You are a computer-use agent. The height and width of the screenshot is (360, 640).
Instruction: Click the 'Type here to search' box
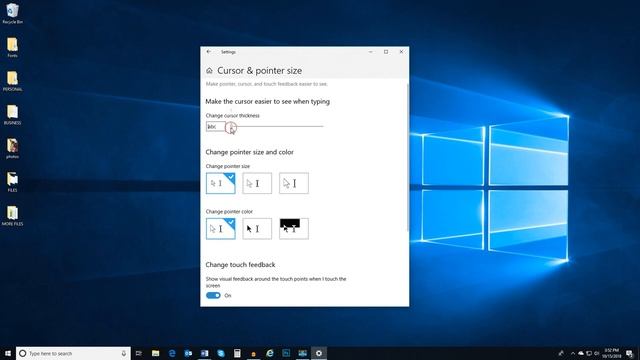pos(73,353)
